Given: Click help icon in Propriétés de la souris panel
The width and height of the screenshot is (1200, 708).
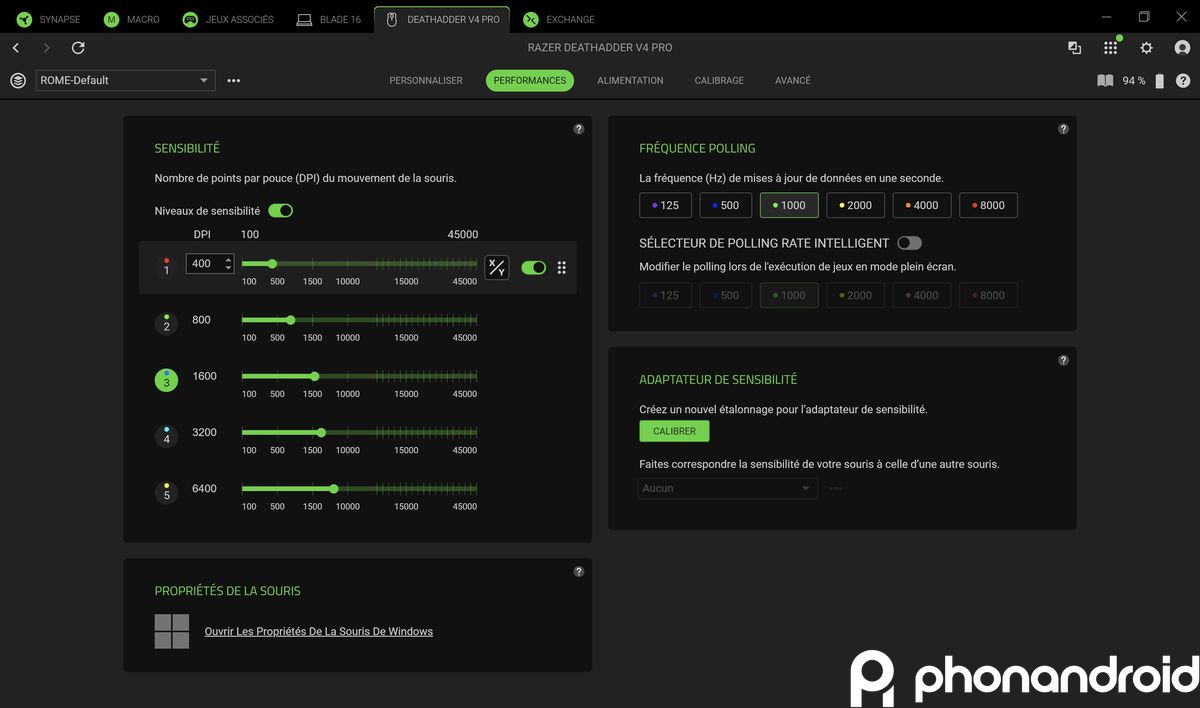Looking at the screenshot, I should pos(579,572).
